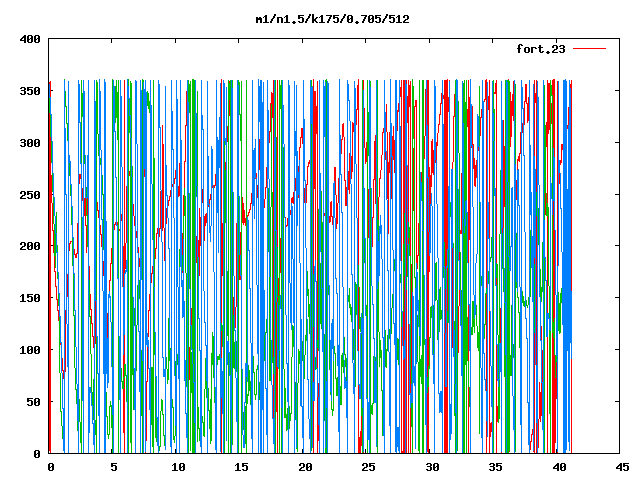This screenshot has width=640, height=480.
Task: Click x-axis label 25
Action: coord(369,467)
